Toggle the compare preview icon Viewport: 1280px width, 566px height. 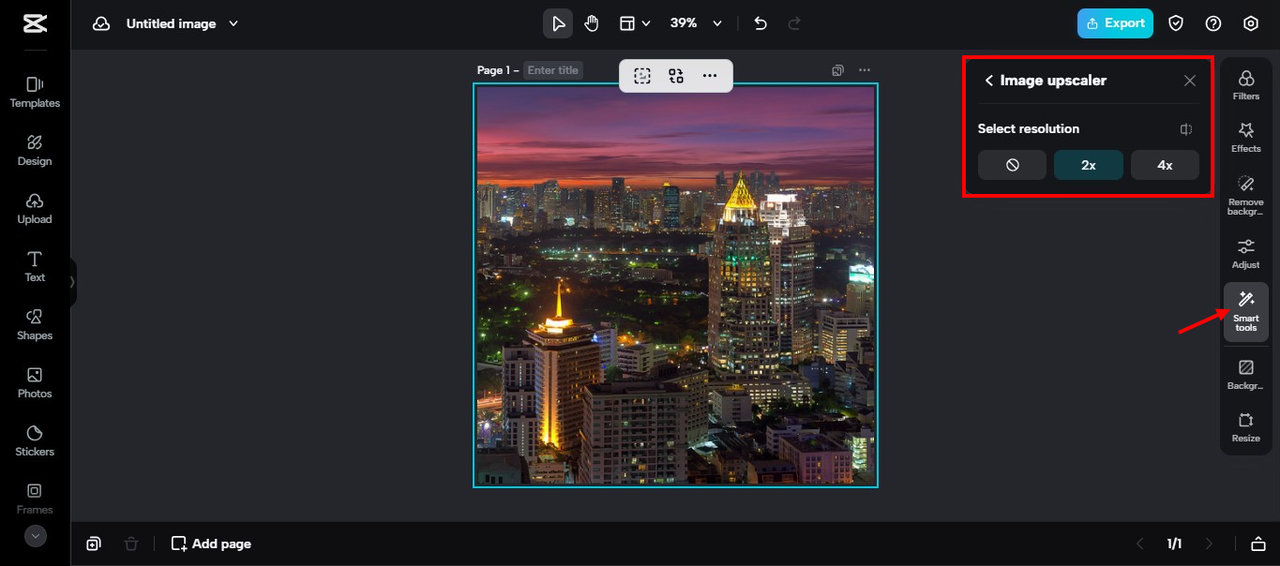click(1186, 129)
